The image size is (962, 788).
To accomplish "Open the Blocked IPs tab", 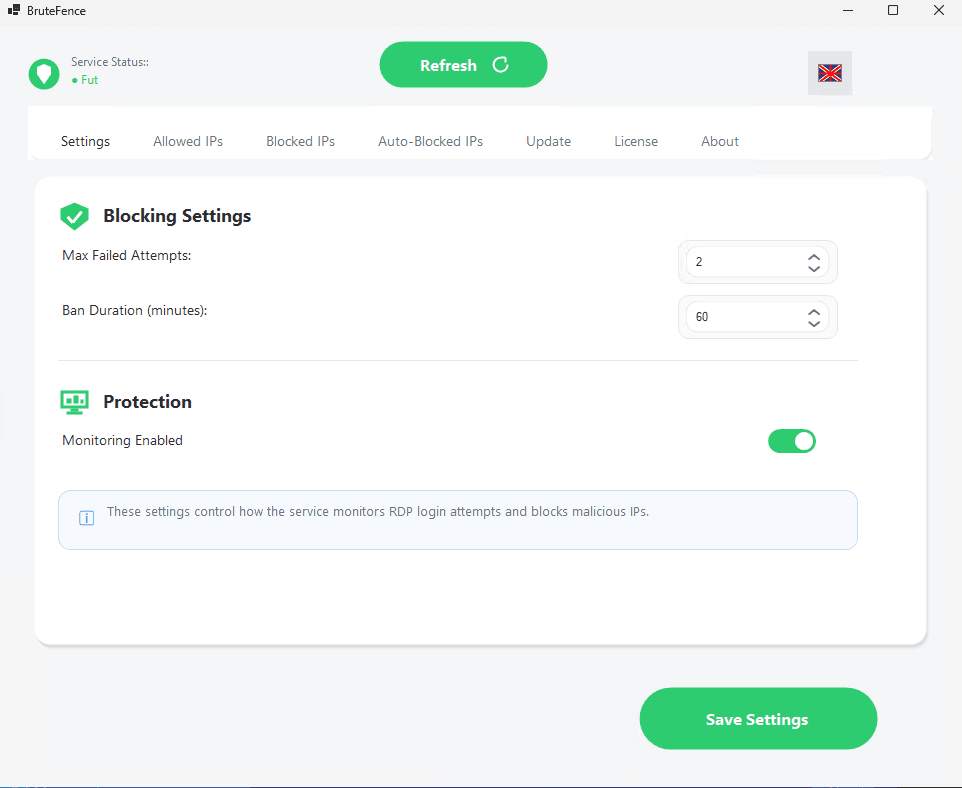I will [x=300, y=141].
